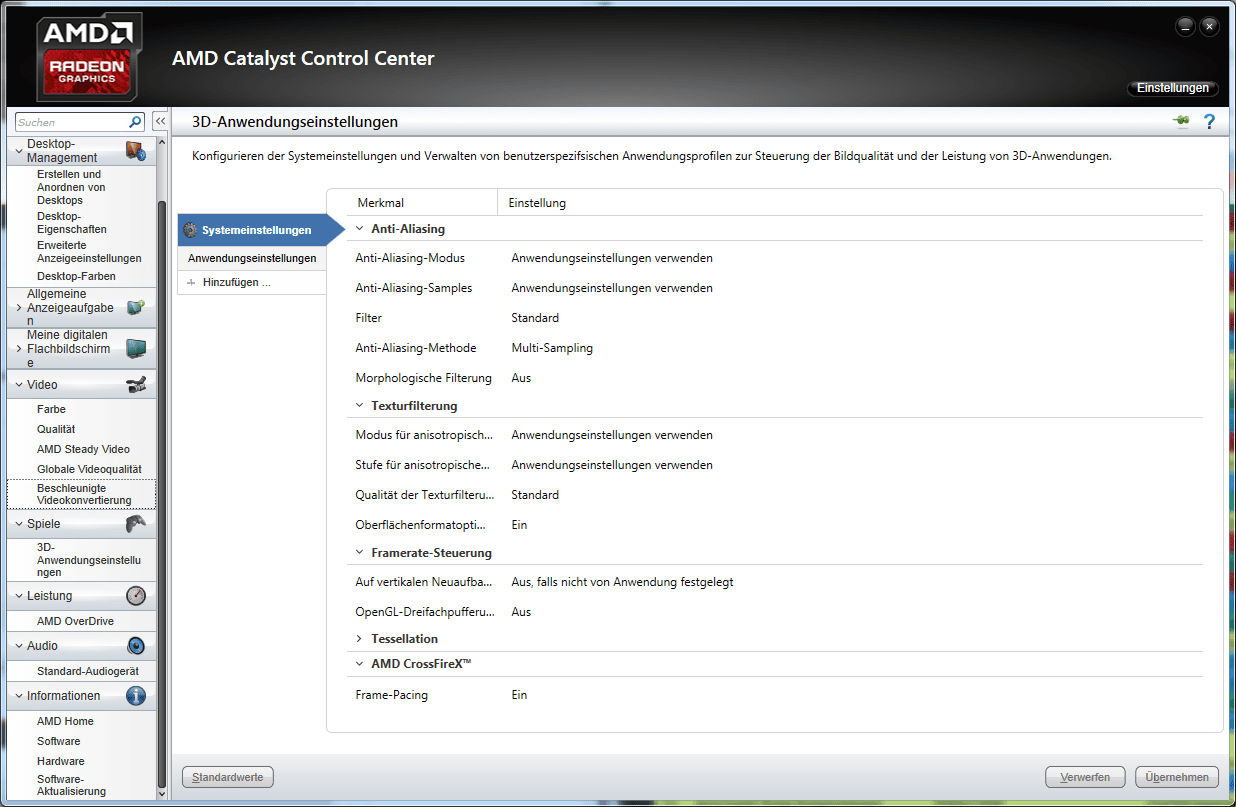The image size is (1236, 807).
Task: Select the Anwendungseinstellungen tab
Action: tap(252, 258)
